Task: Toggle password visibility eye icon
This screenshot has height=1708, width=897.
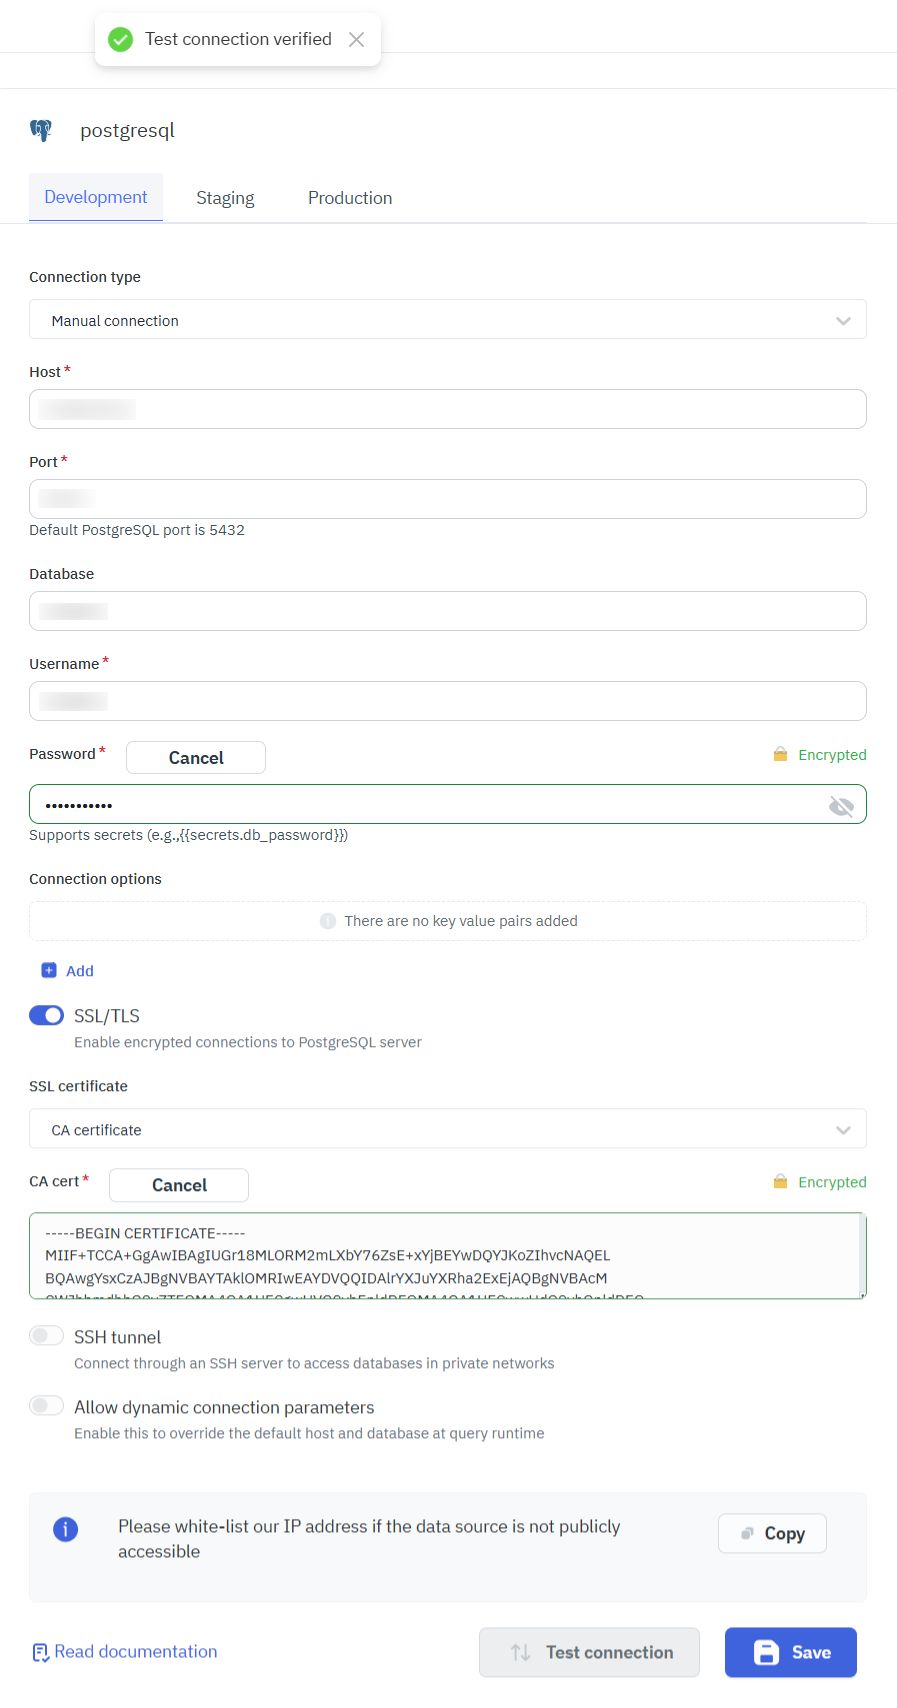Action: [841, 806]
